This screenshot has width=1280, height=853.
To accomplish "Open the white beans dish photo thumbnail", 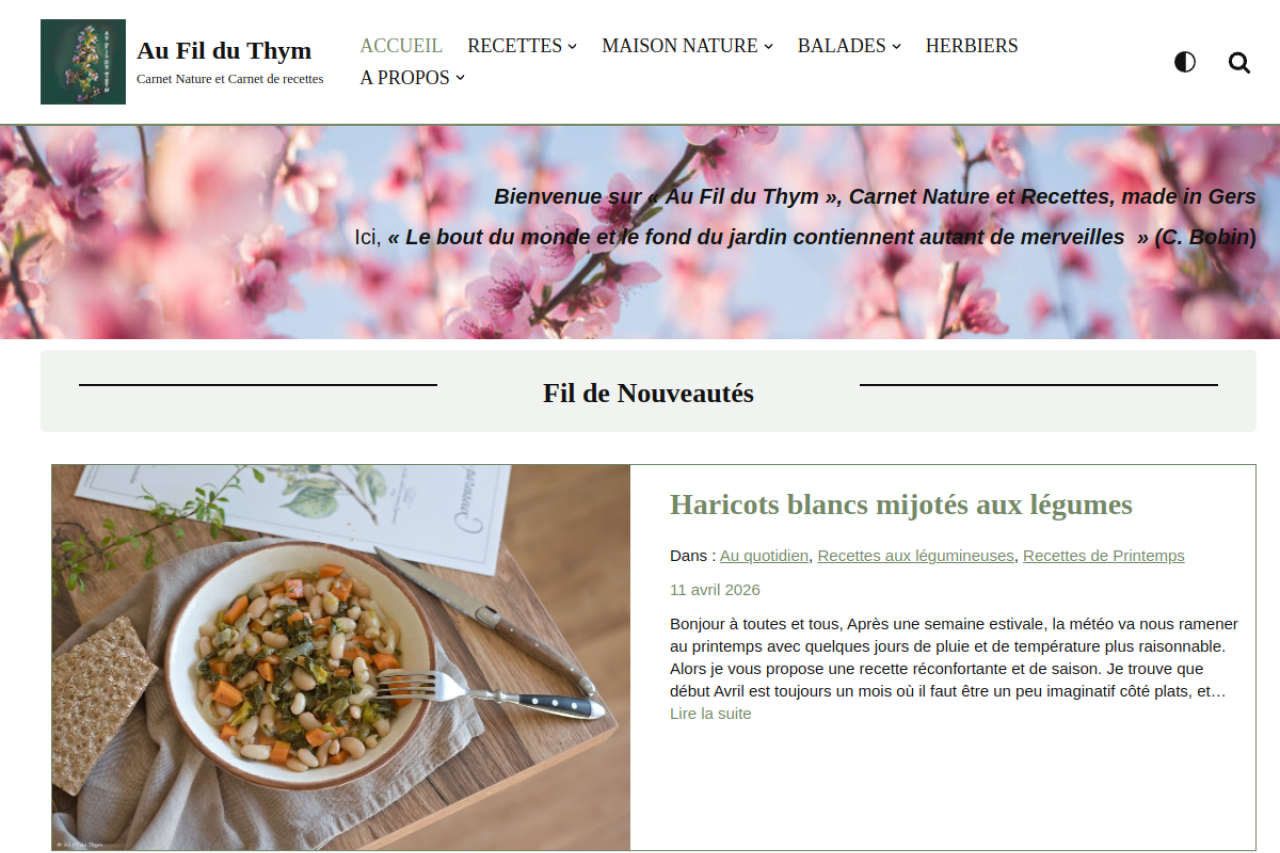I will point(341,657).
